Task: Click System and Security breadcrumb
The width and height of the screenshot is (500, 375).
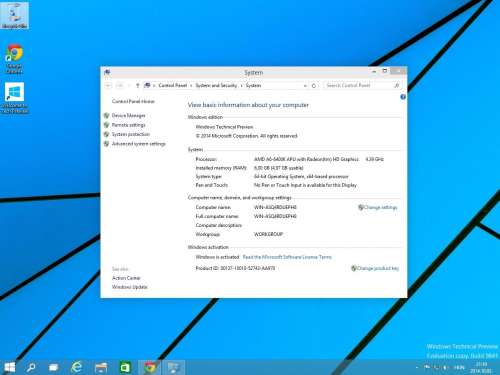Action: click(x=216, y=85)
